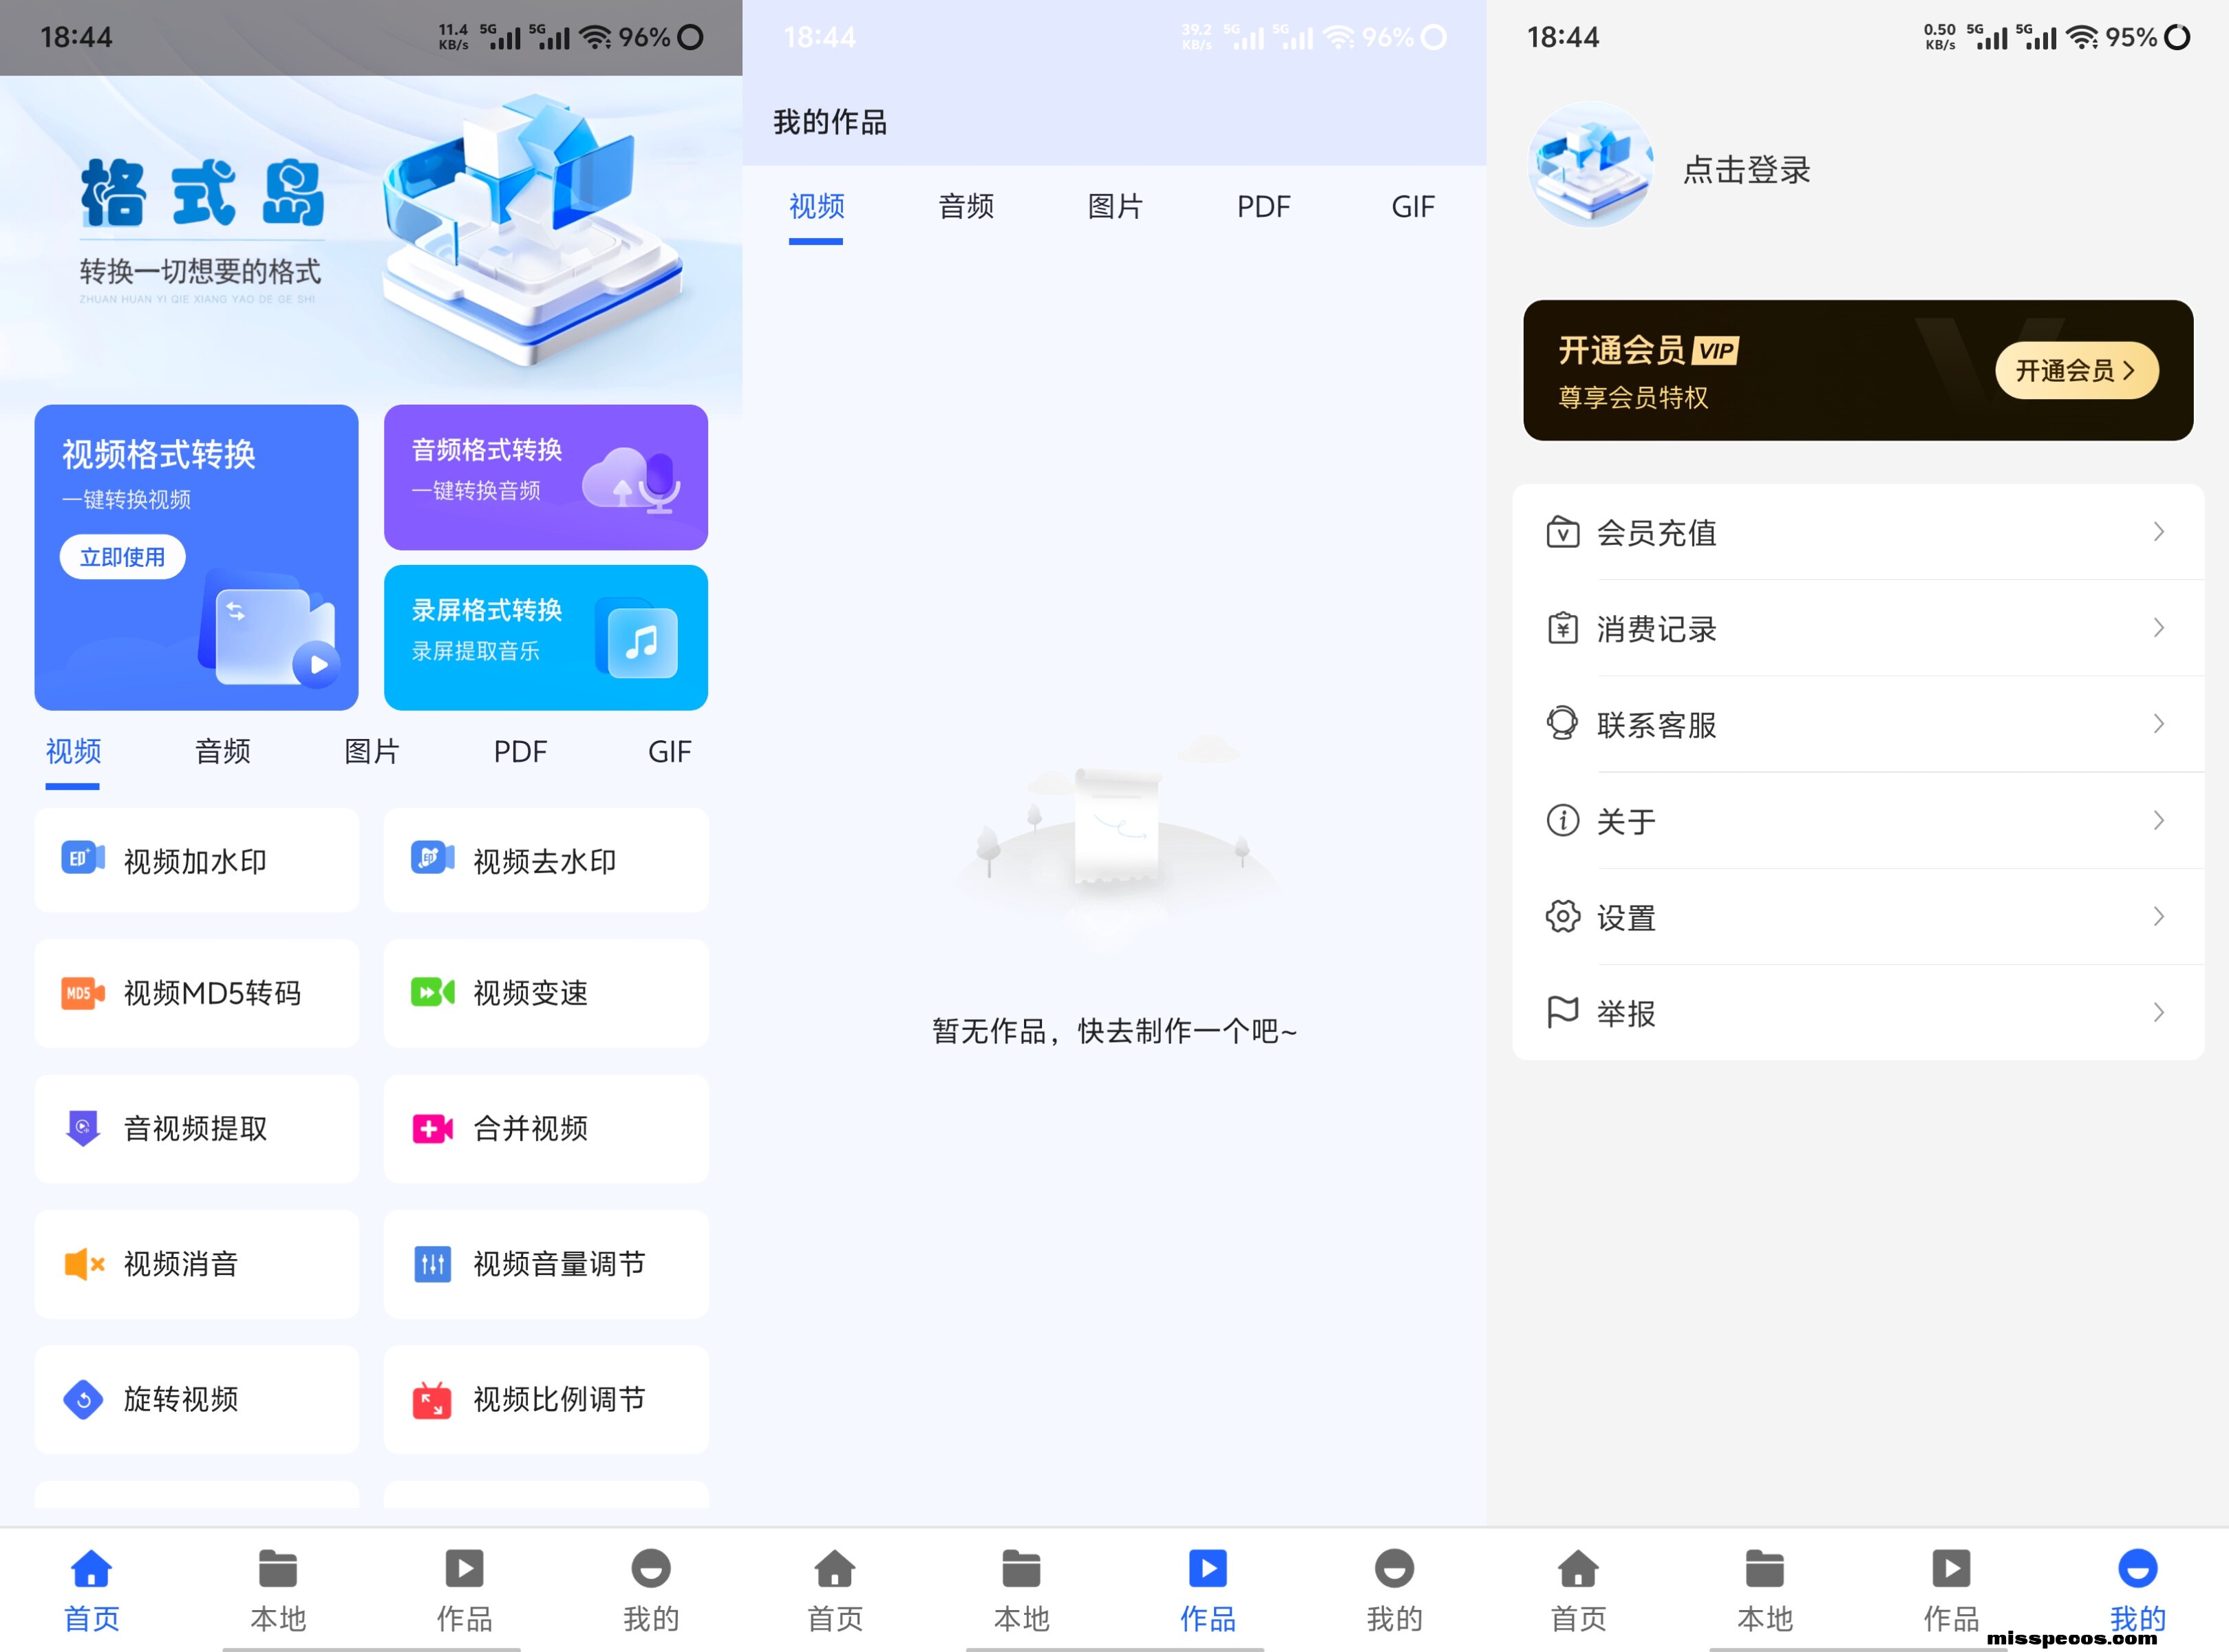Select the PDF tab in 我的作品

click(1262, 207)
